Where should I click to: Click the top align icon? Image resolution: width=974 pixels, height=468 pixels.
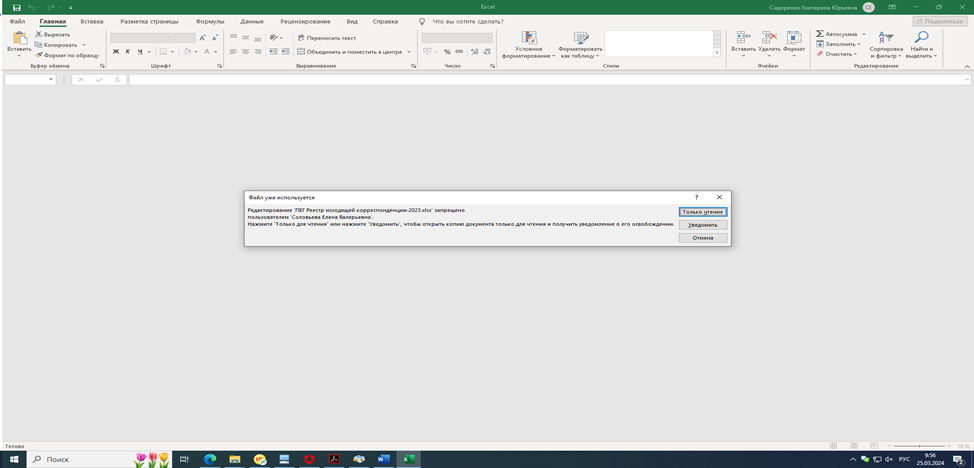[x=234, y=37]
